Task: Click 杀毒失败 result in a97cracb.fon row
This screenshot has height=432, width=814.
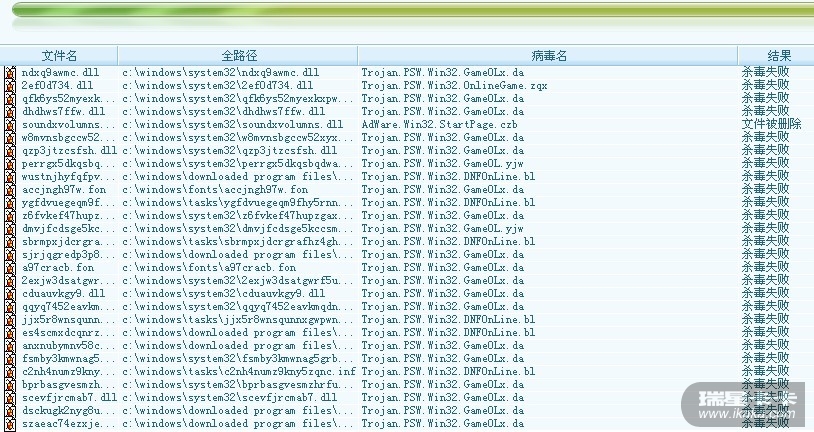Action: pos(765,267)
